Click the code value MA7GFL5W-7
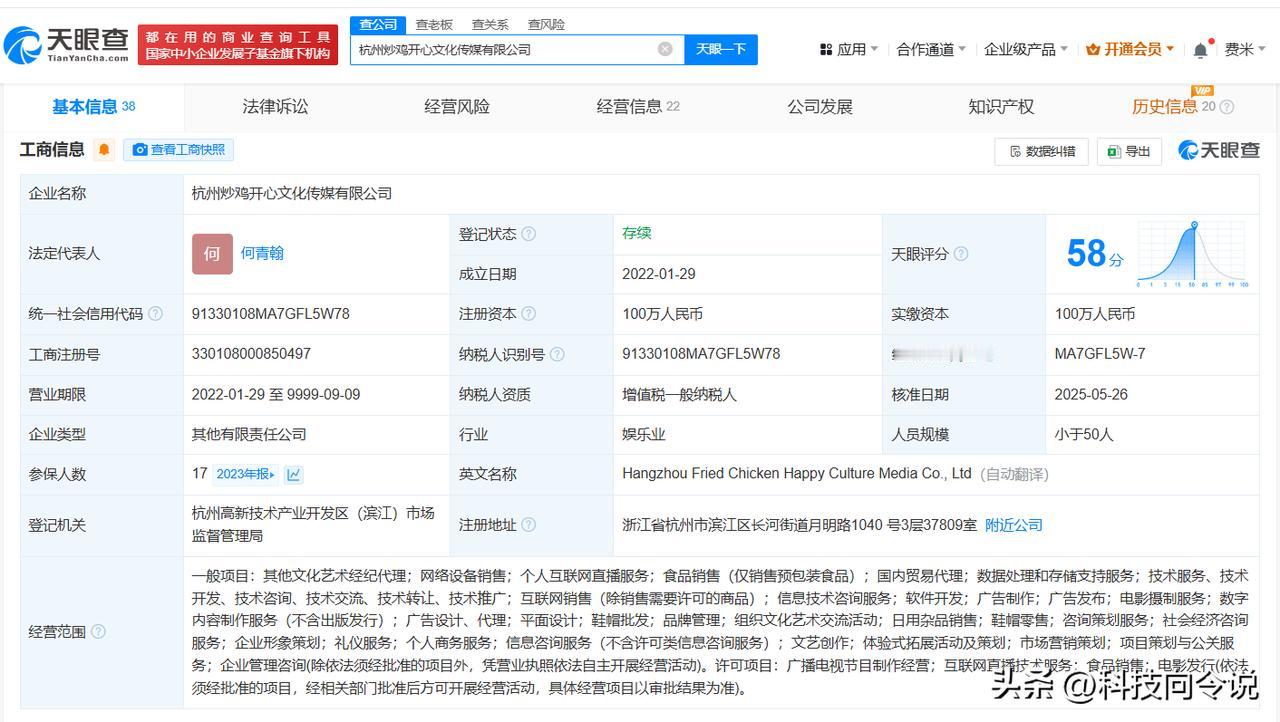1280x722 pixels. point(1100,354)
